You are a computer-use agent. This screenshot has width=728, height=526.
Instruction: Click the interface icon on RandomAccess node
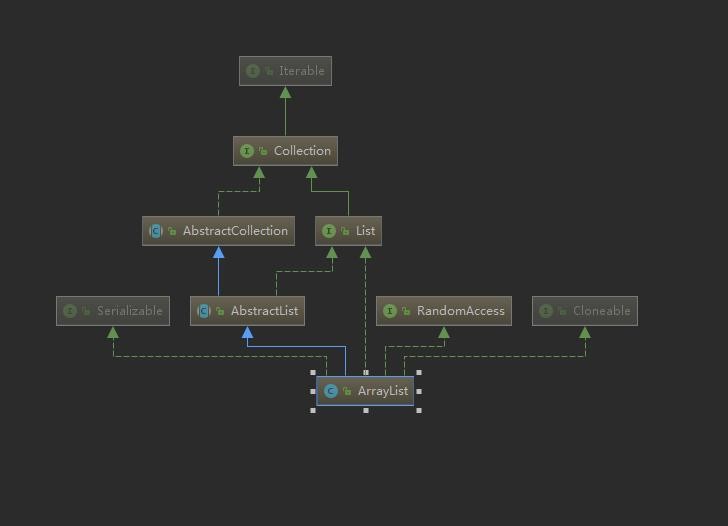click(x=390, y=311)
